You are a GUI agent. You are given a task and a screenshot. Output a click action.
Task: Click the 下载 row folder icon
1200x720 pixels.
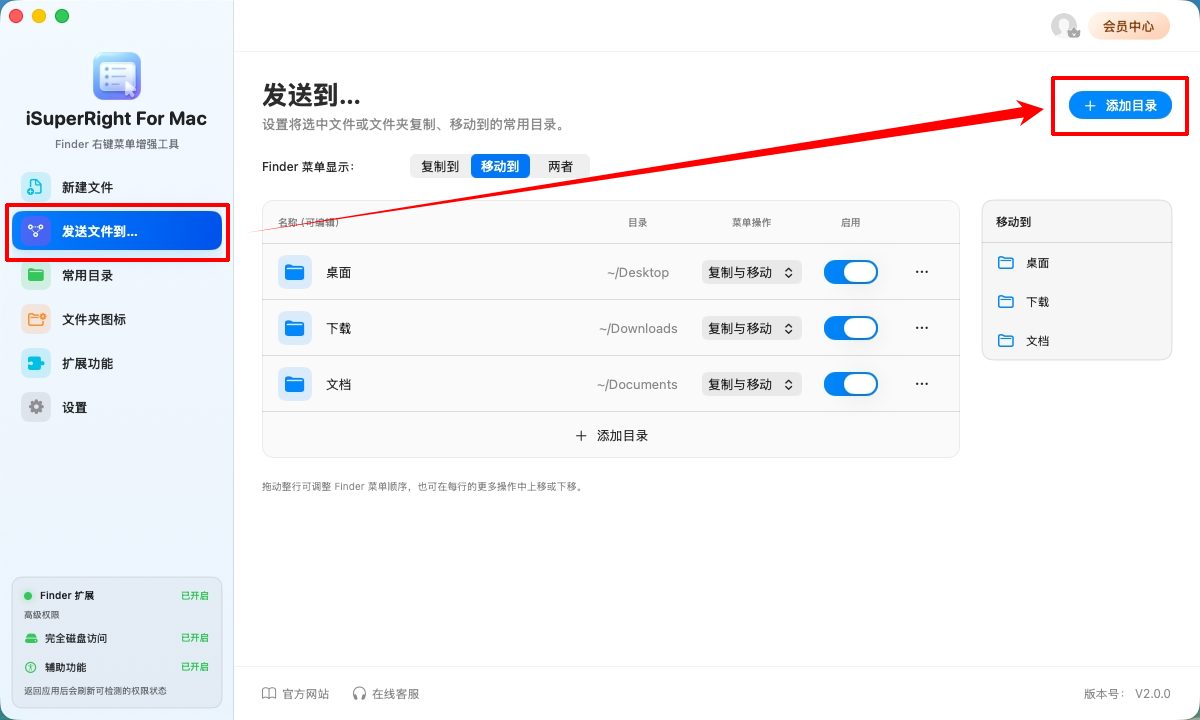294,328
